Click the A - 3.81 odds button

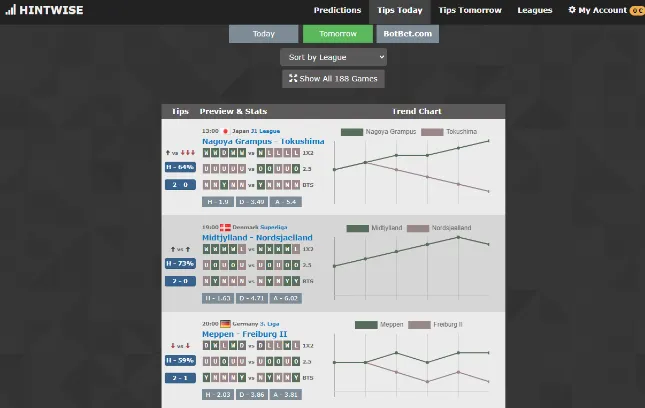tap(285, 394)
